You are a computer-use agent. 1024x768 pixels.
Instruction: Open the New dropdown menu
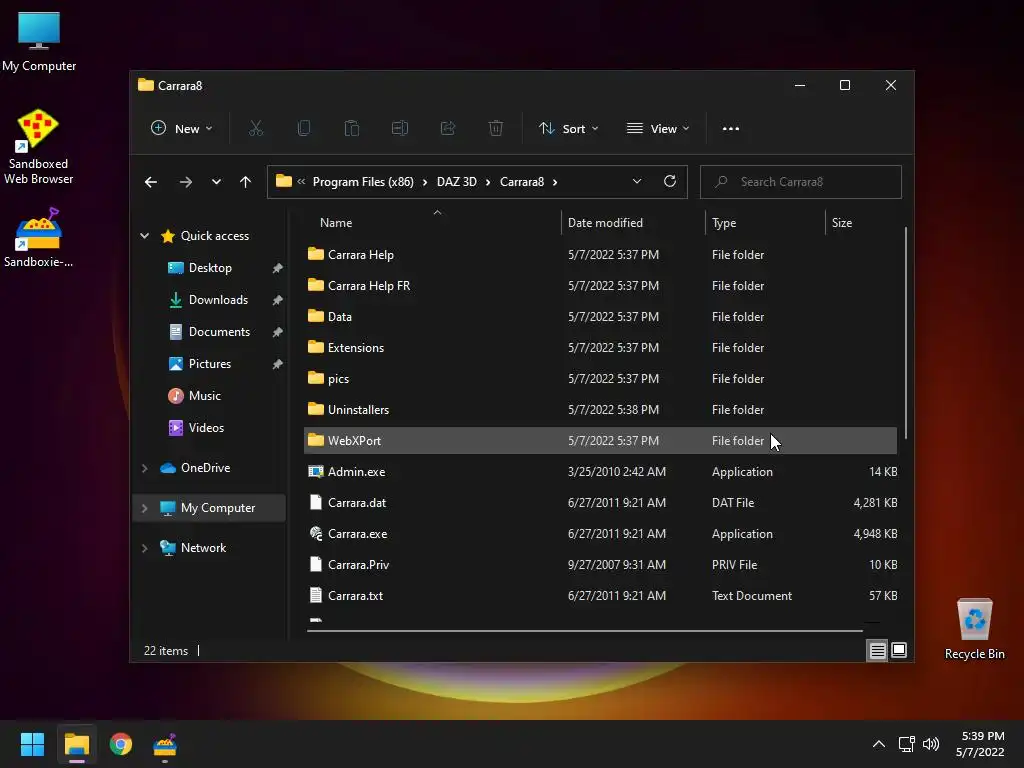181,129
